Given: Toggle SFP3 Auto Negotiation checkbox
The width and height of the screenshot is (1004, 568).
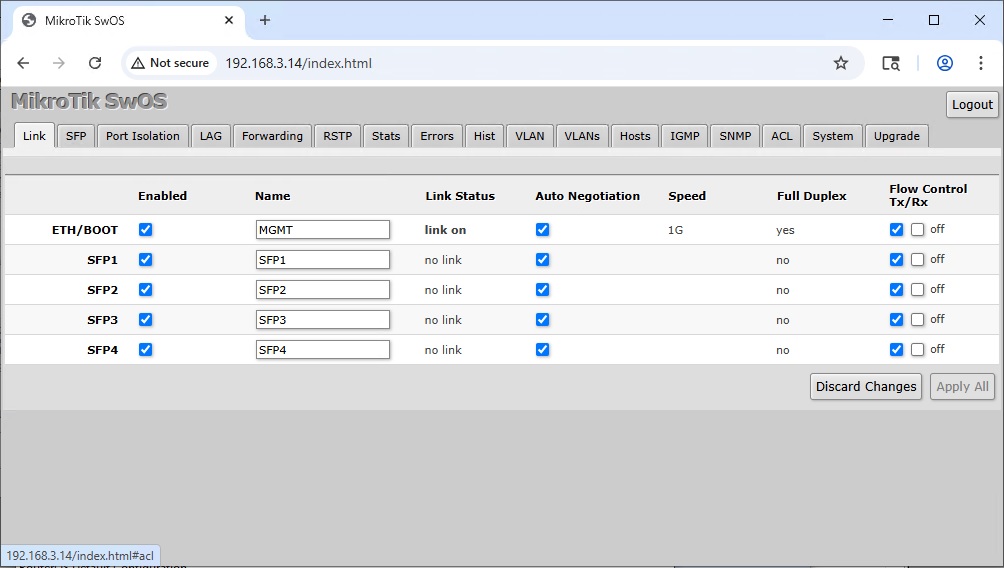Looking at the screenshot, I should pyautogui.click(x=542, y=320).
